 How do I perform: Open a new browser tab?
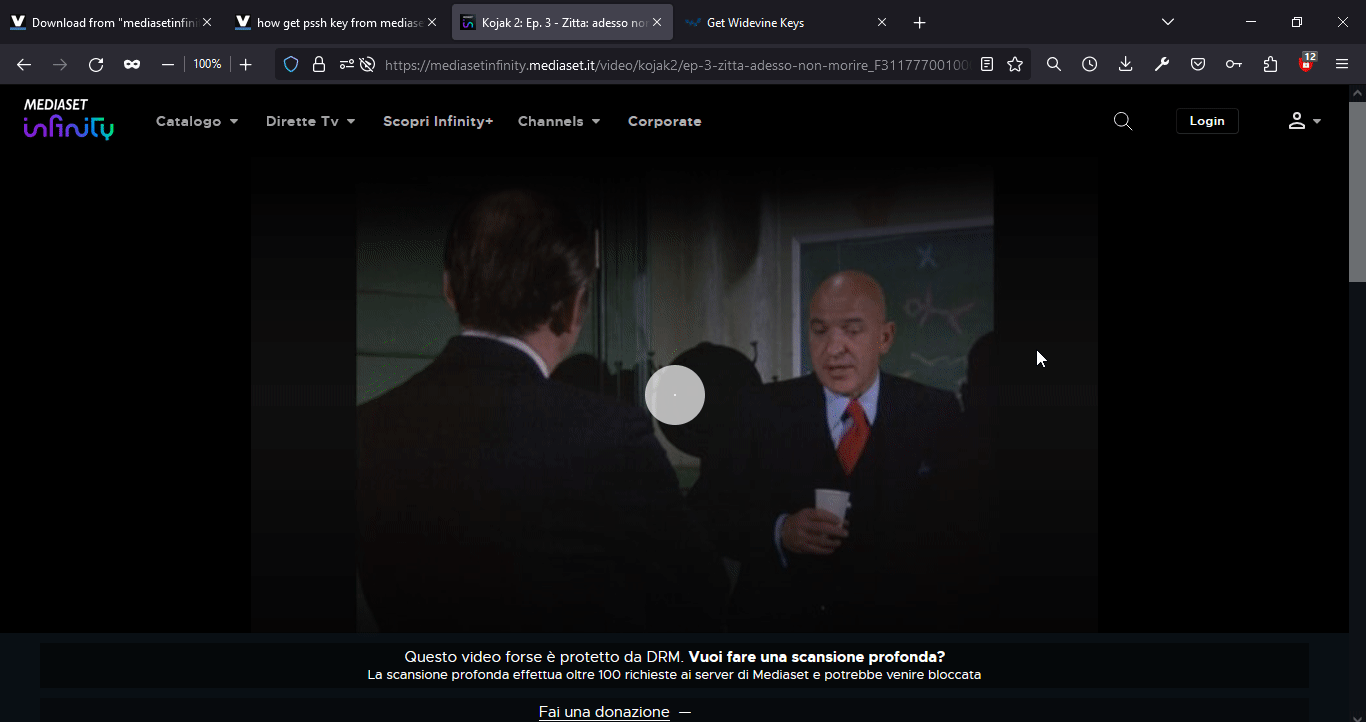[x=920, y=22]
